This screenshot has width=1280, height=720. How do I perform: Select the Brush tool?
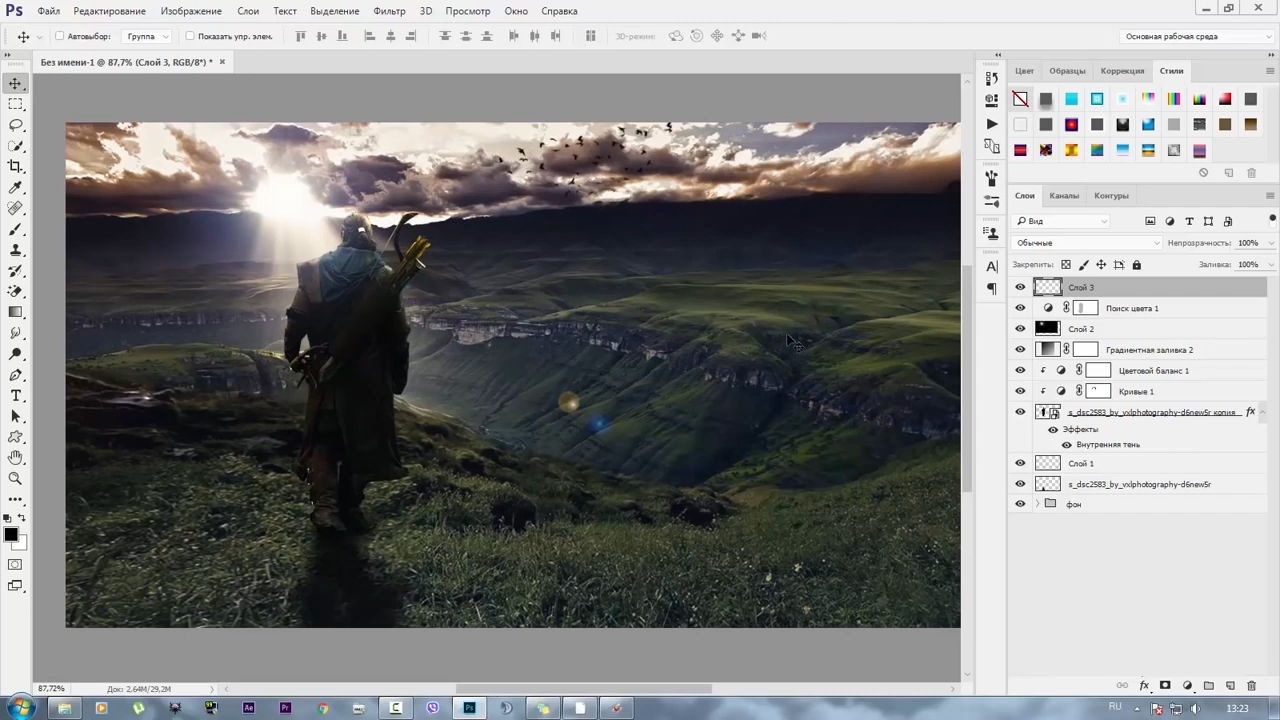coord(15,229)
